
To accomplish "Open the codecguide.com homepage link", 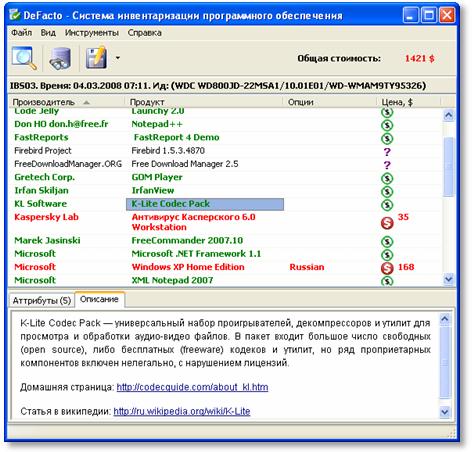I will 192,387.
